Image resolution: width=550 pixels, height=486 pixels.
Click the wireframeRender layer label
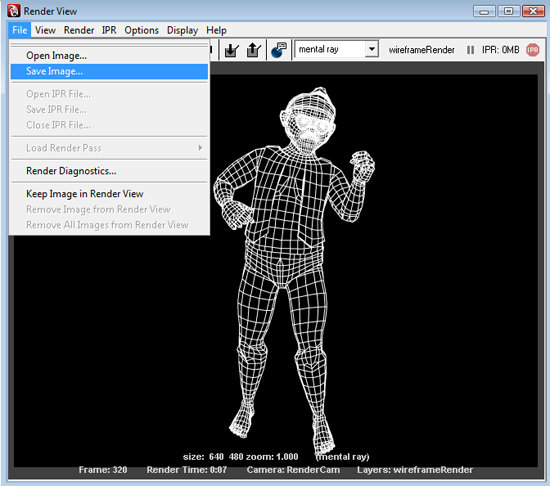coord(422,50)
